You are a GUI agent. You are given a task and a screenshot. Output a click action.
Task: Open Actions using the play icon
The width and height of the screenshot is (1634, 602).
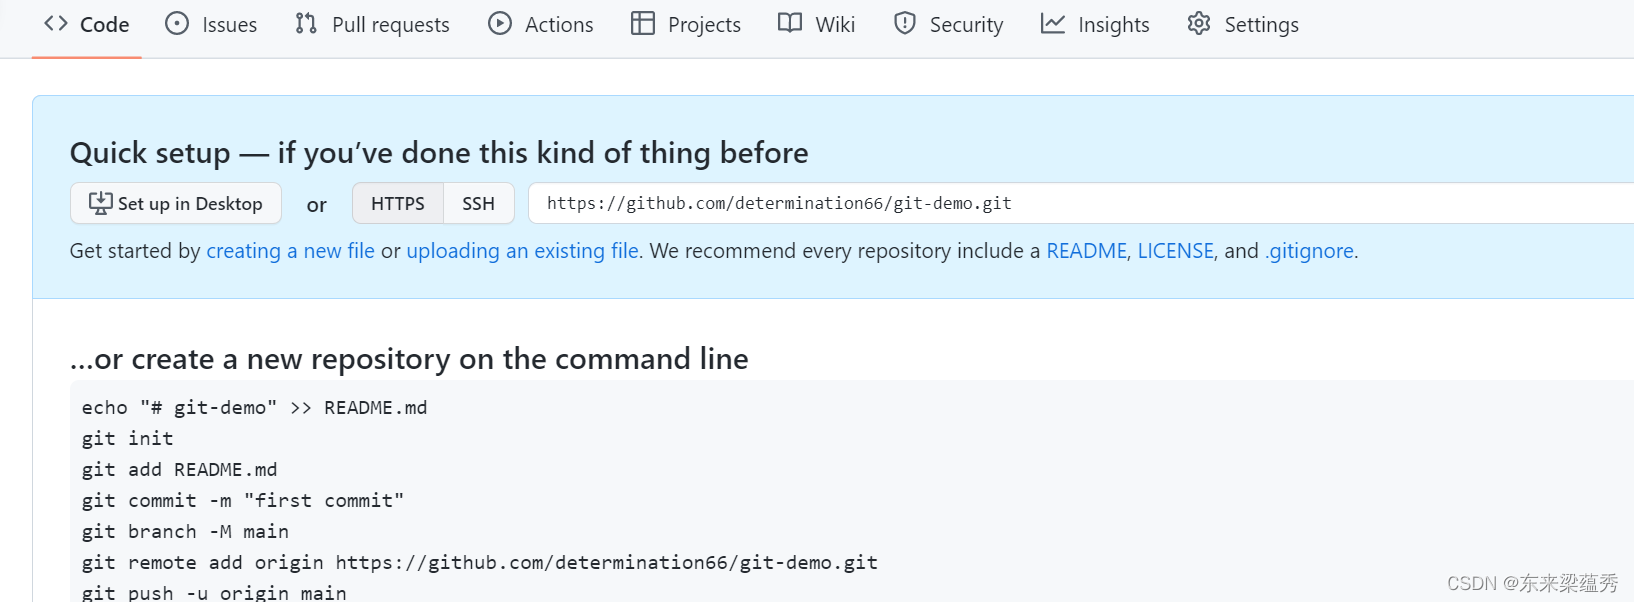(499, 23)
